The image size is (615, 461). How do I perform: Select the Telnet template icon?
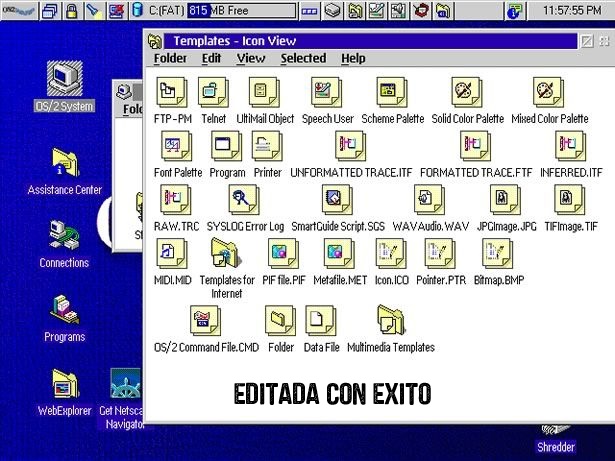pos(213,92)
